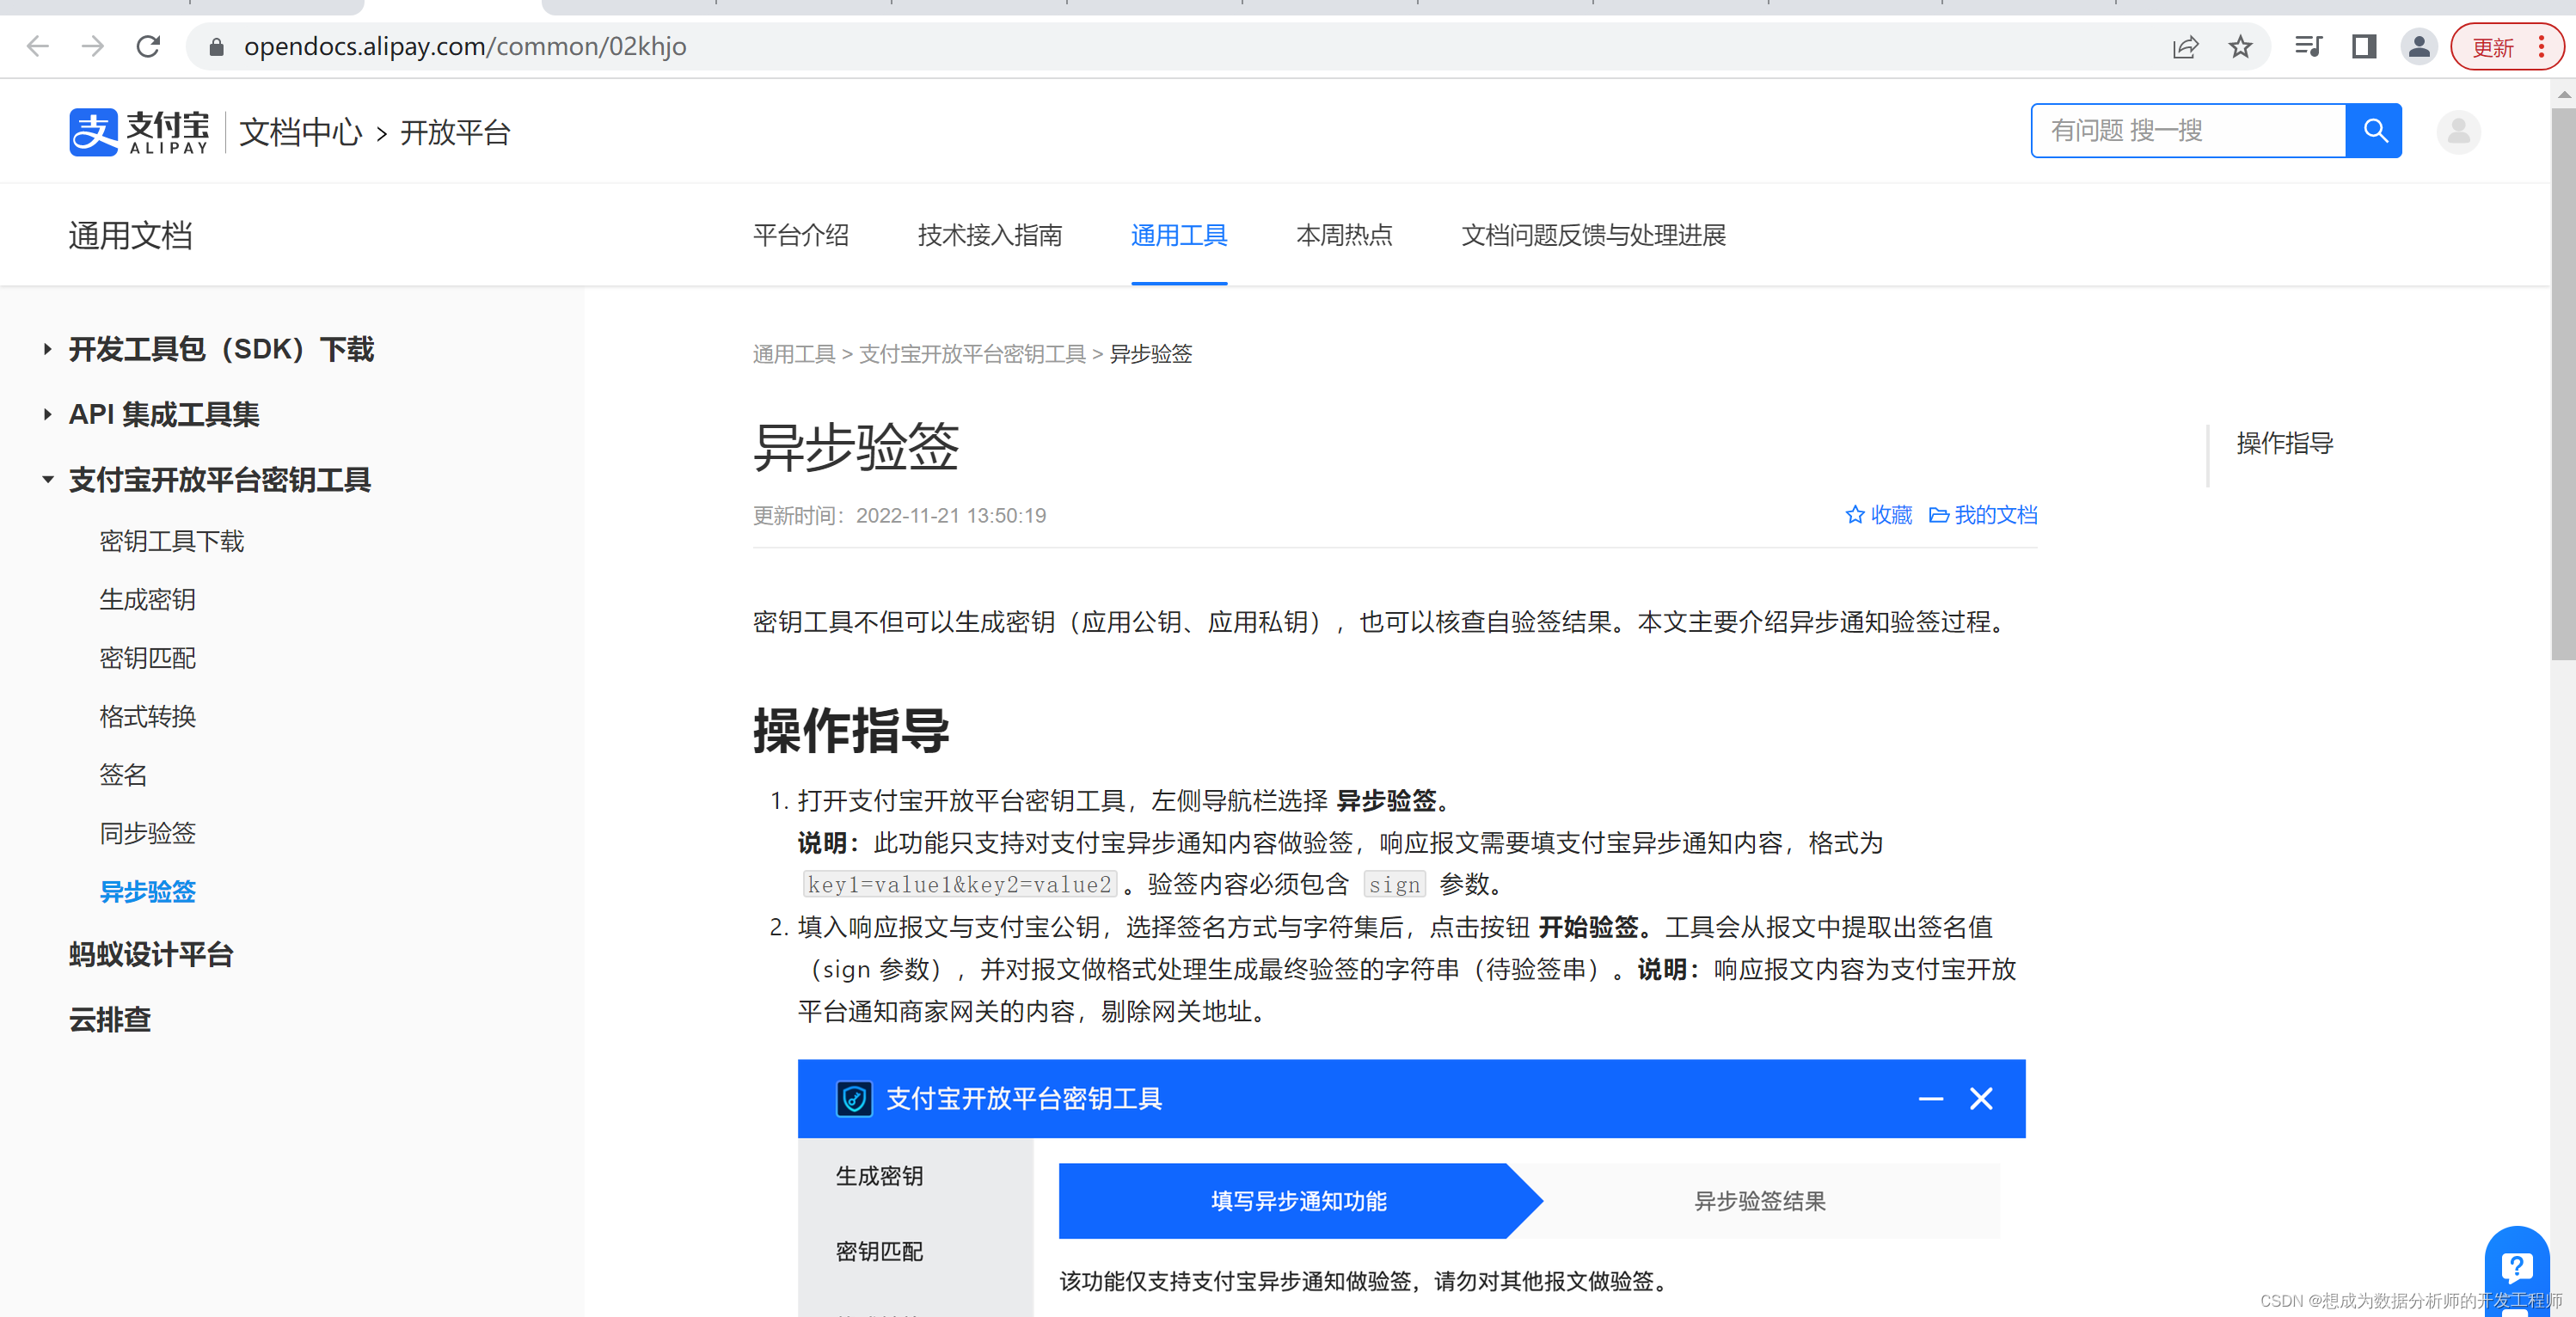Click X icon in key tool image
The width and height of the screenshot is (2576, 1317).
click(x=1981, y=1099)
